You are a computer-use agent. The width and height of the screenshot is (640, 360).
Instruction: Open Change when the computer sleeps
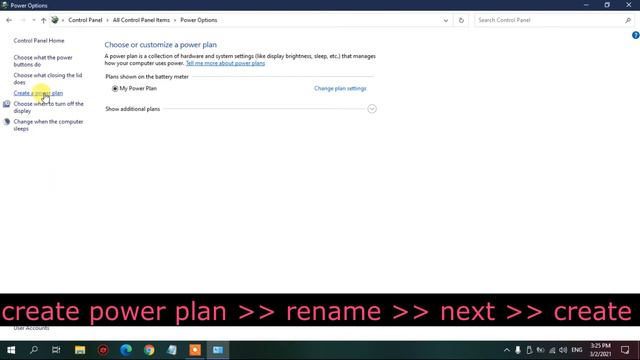[x=48, y=125]
